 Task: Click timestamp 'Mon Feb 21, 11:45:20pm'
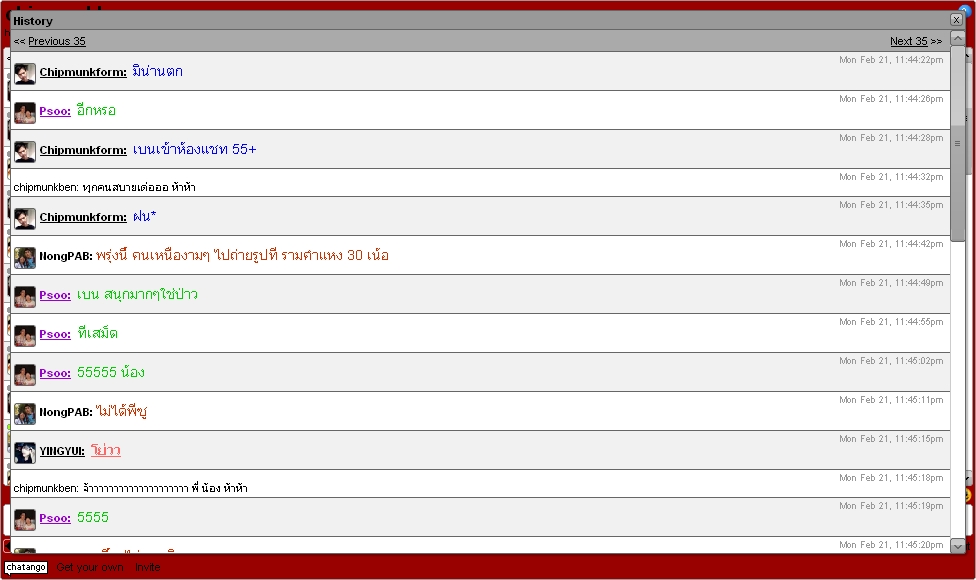pyautogui.click(x=891, y=545)
